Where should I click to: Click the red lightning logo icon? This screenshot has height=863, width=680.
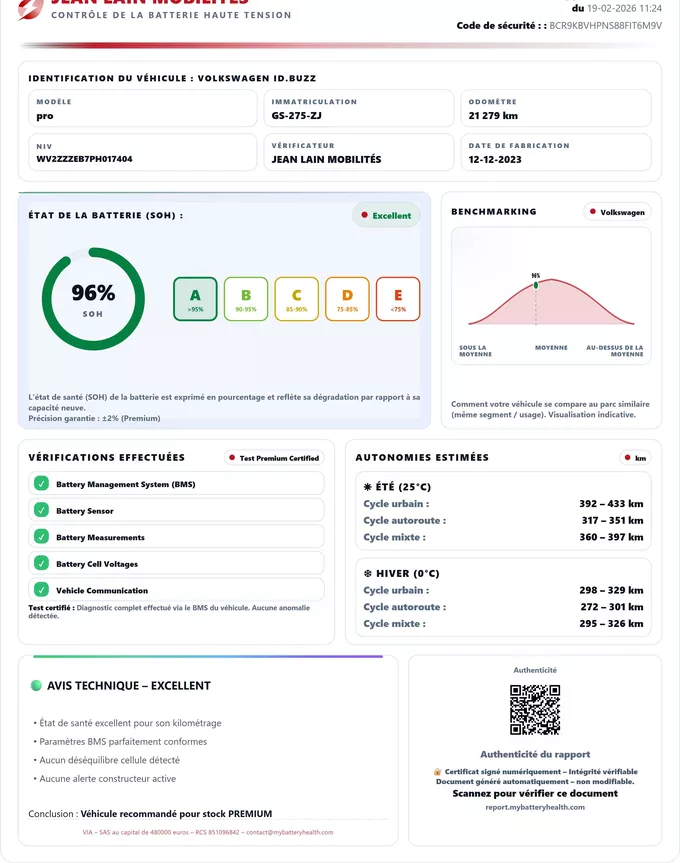click(30, 9)
